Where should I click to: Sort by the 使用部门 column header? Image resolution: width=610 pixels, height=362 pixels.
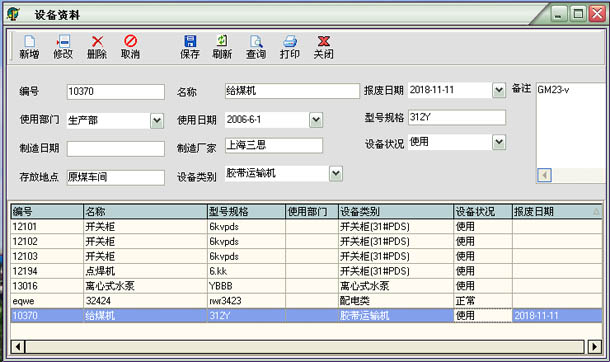tap(312, 212)
